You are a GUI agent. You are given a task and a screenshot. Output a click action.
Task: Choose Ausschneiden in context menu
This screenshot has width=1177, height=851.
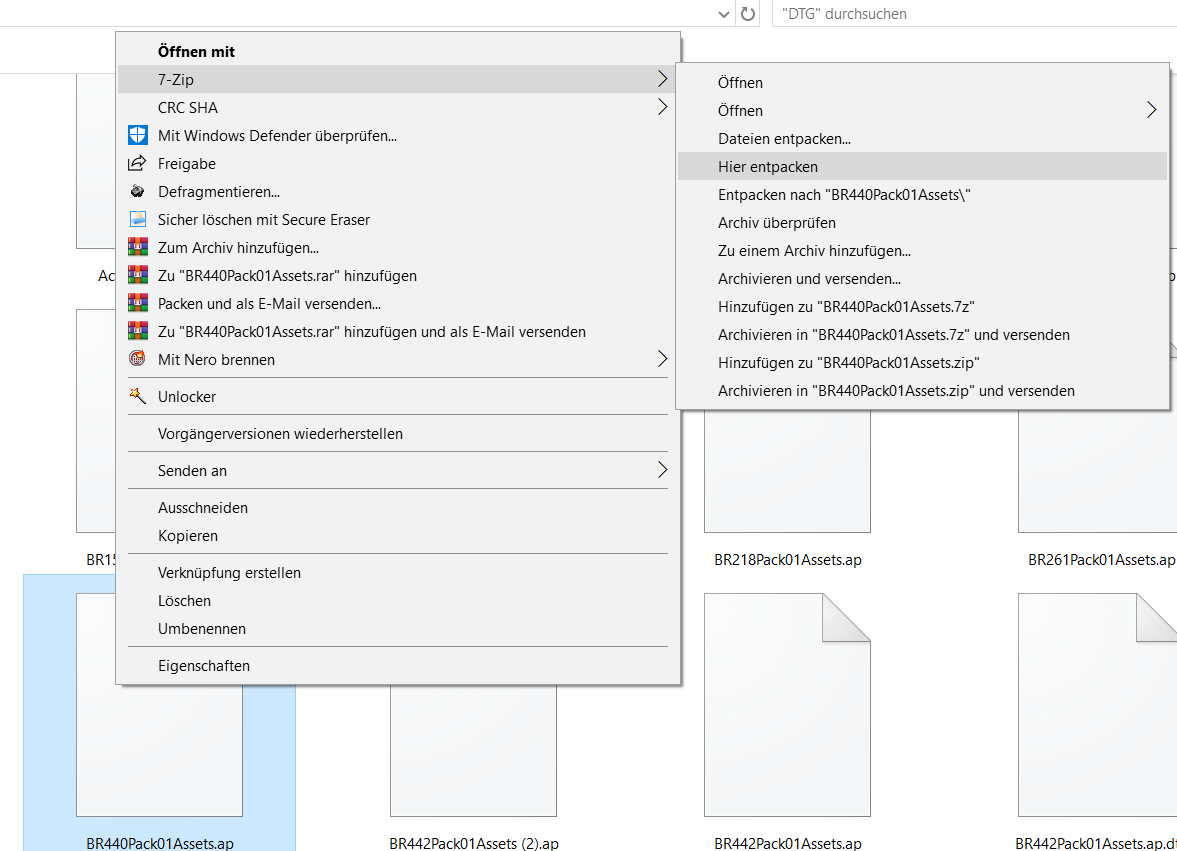point(399,507)
